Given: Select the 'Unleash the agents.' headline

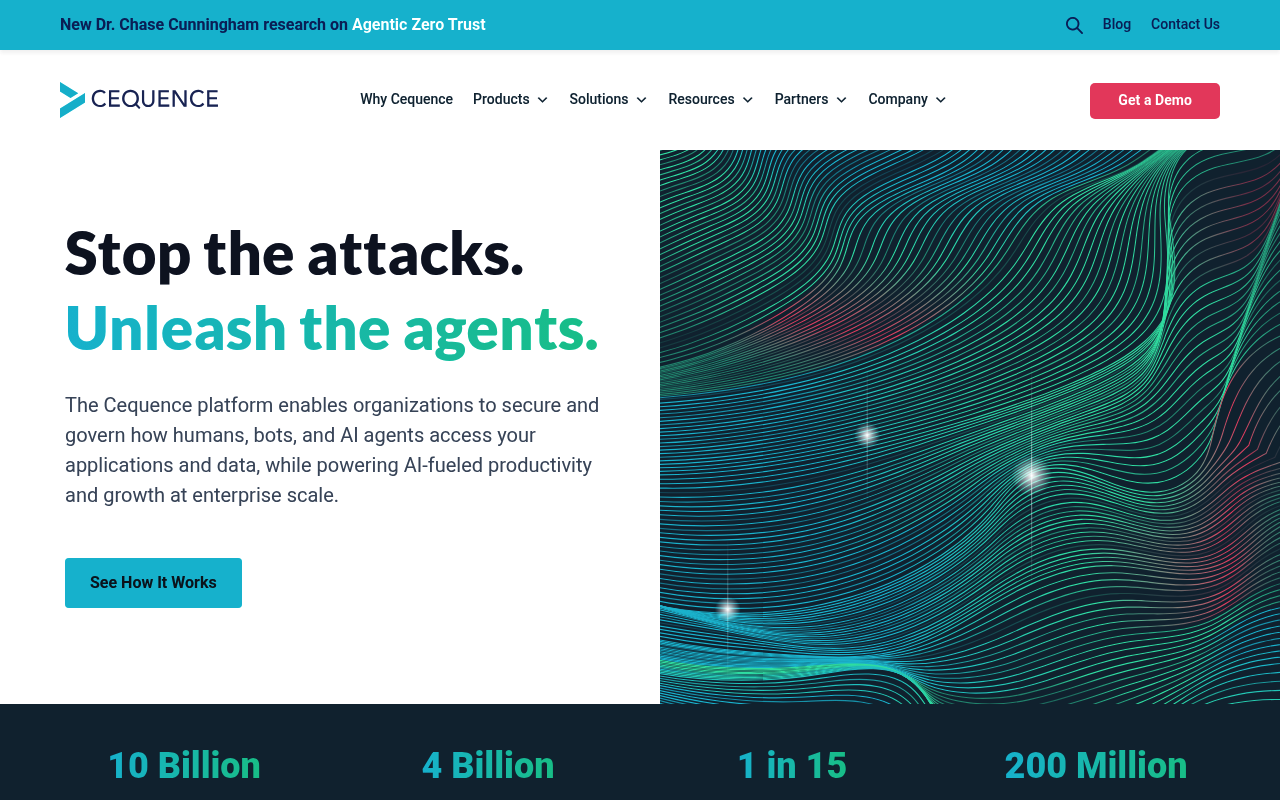Looking at the screenshot, I should coord(332,328).
